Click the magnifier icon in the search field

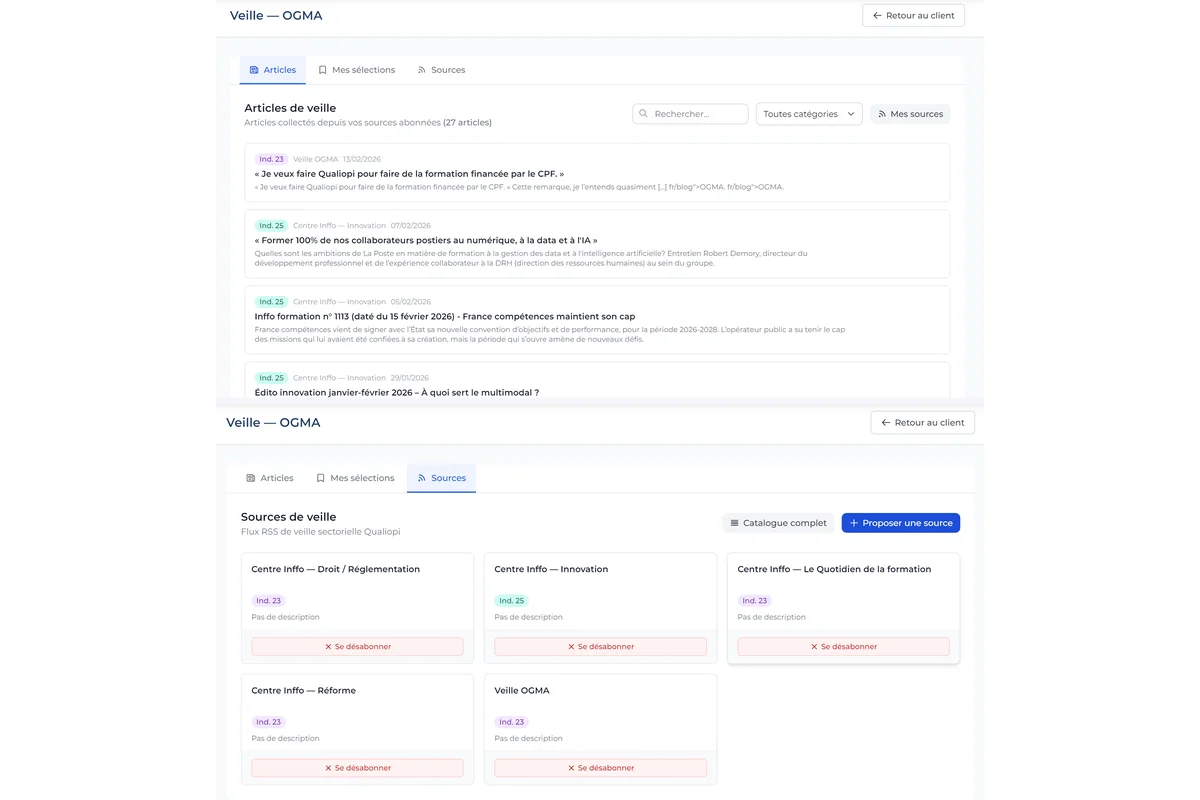coord(642,113)
